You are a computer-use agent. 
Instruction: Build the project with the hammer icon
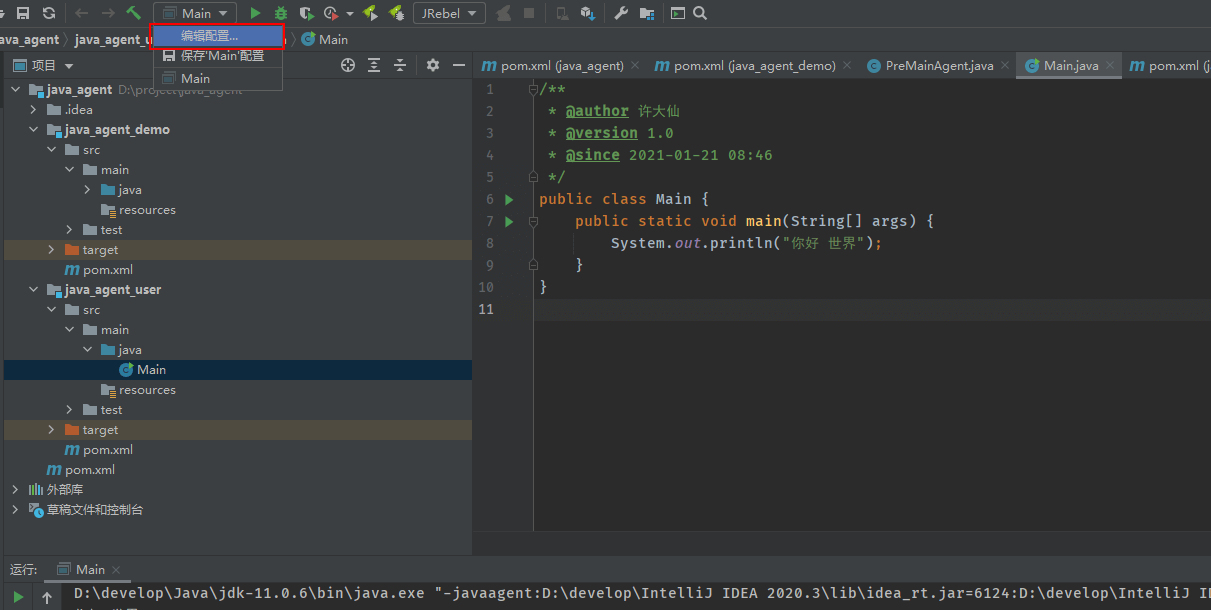[x=133, y=13]
